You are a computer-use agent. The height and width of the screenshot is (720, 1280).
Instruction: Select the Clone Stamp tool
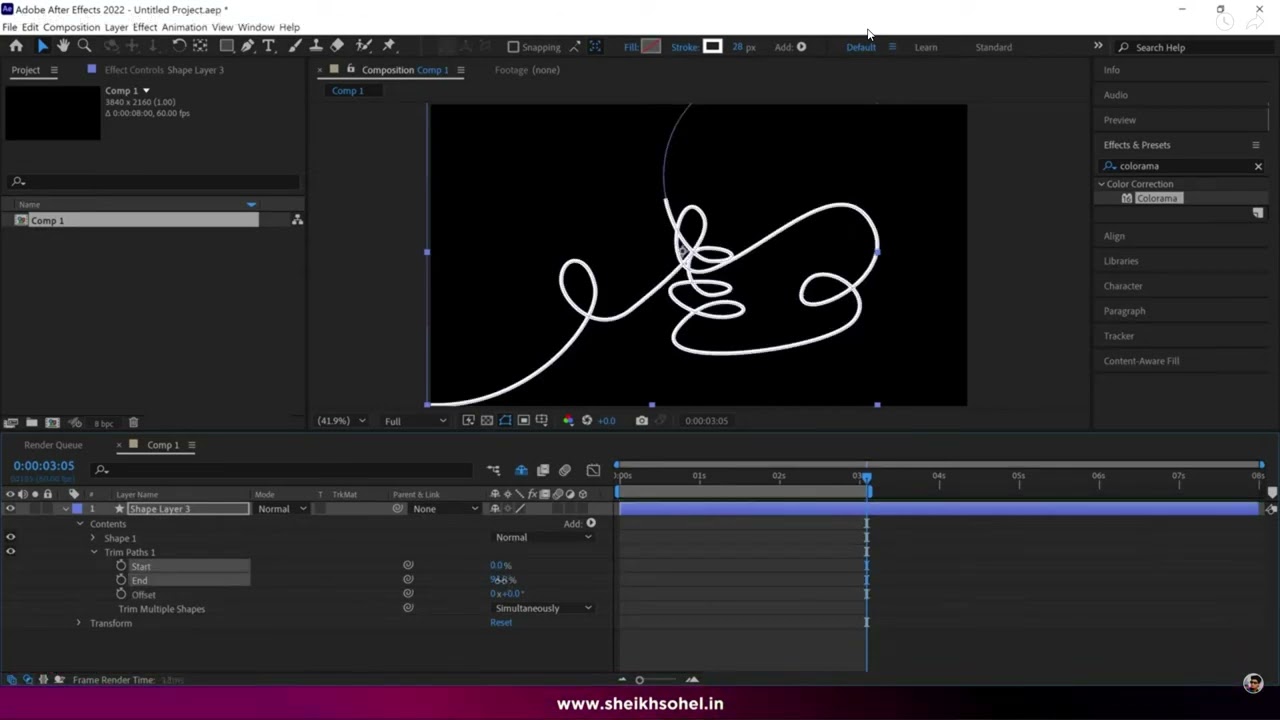(x=316, y=46)
